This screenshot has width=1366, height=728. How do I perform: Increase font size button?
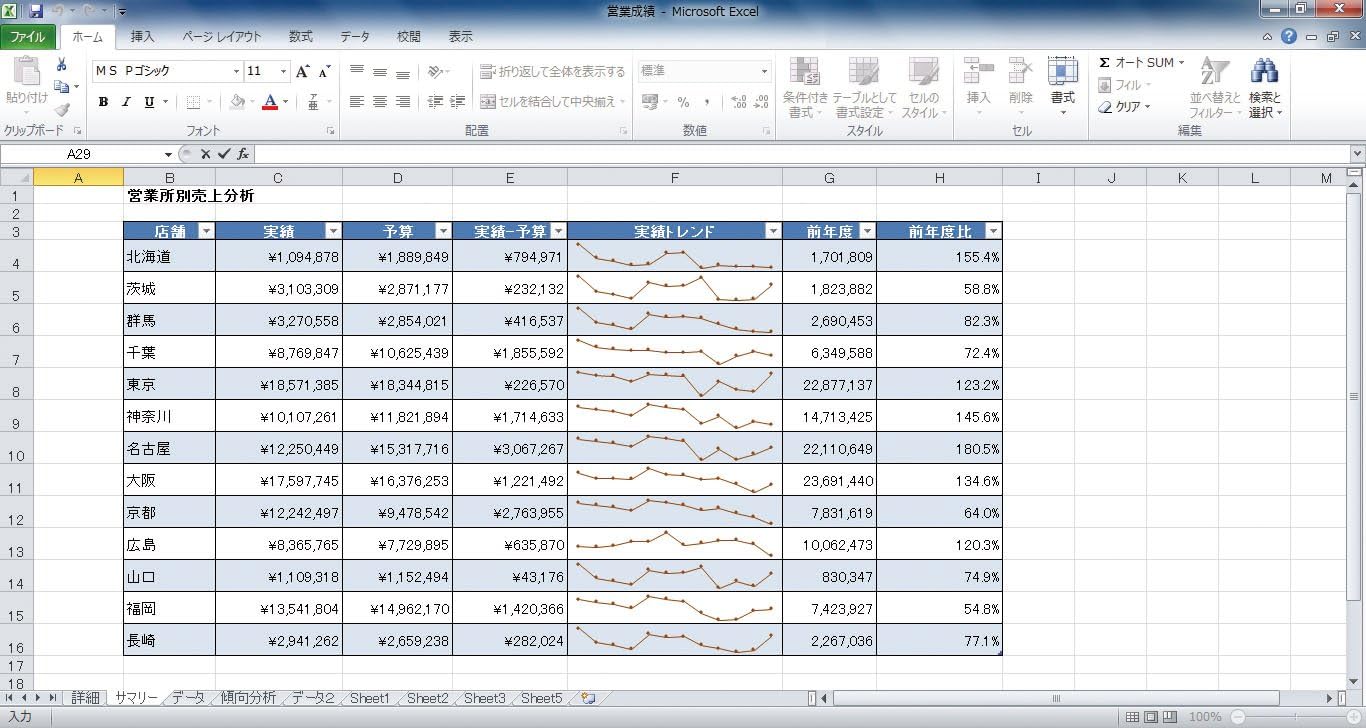pos(303,71)
